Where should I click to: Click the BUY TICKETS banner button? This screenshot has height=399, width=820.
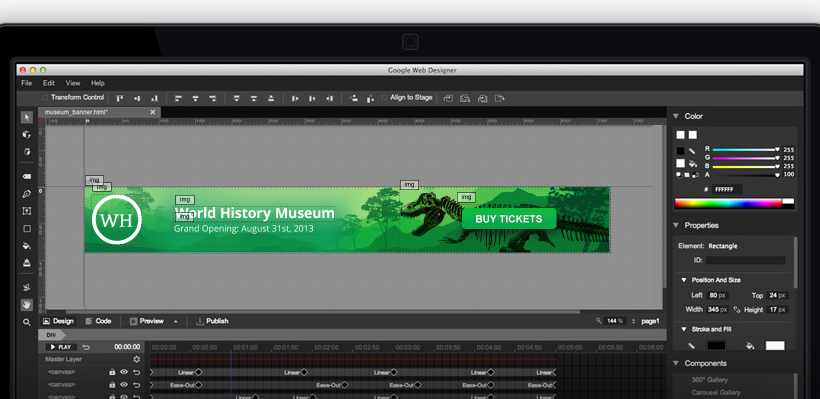(x=509, y=219)
